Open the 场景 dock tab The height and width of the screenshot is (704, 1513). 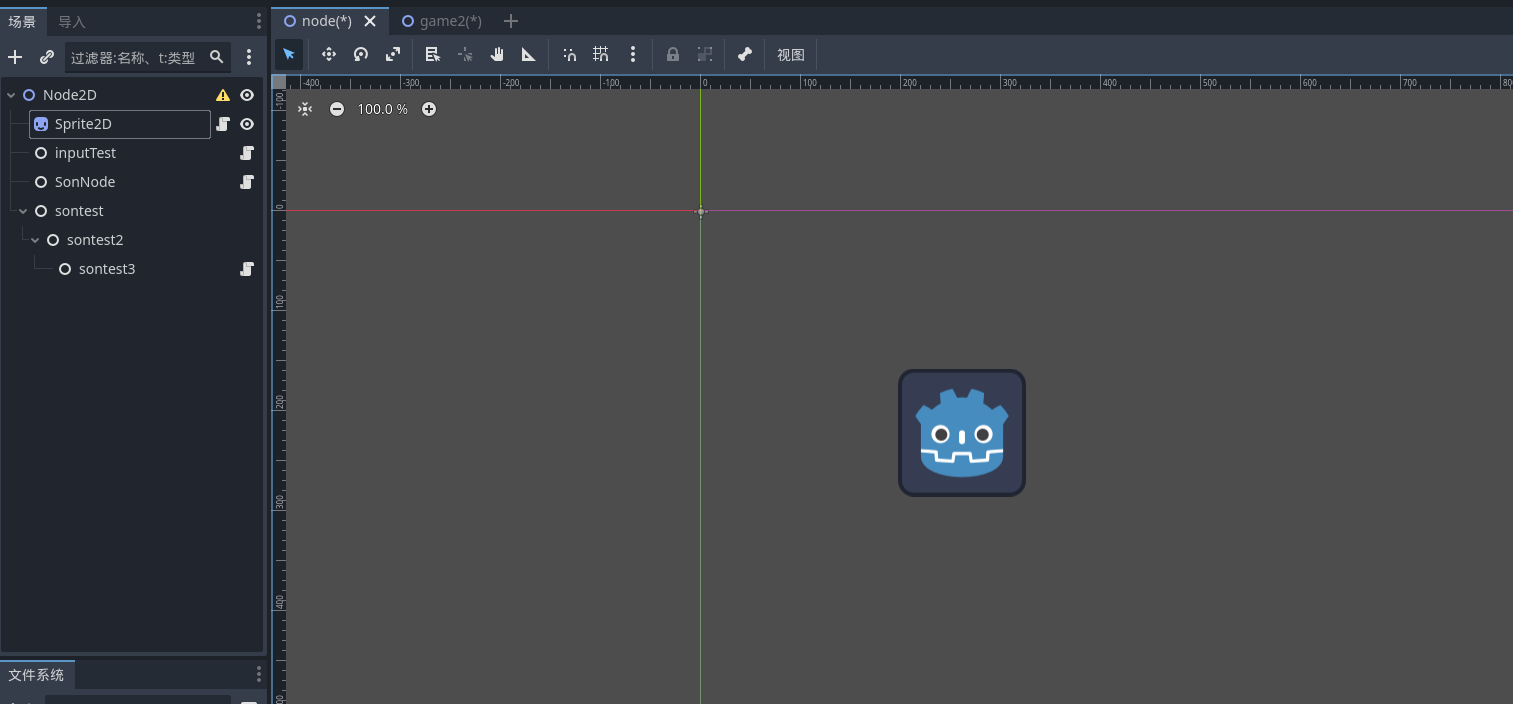(22, 21)
